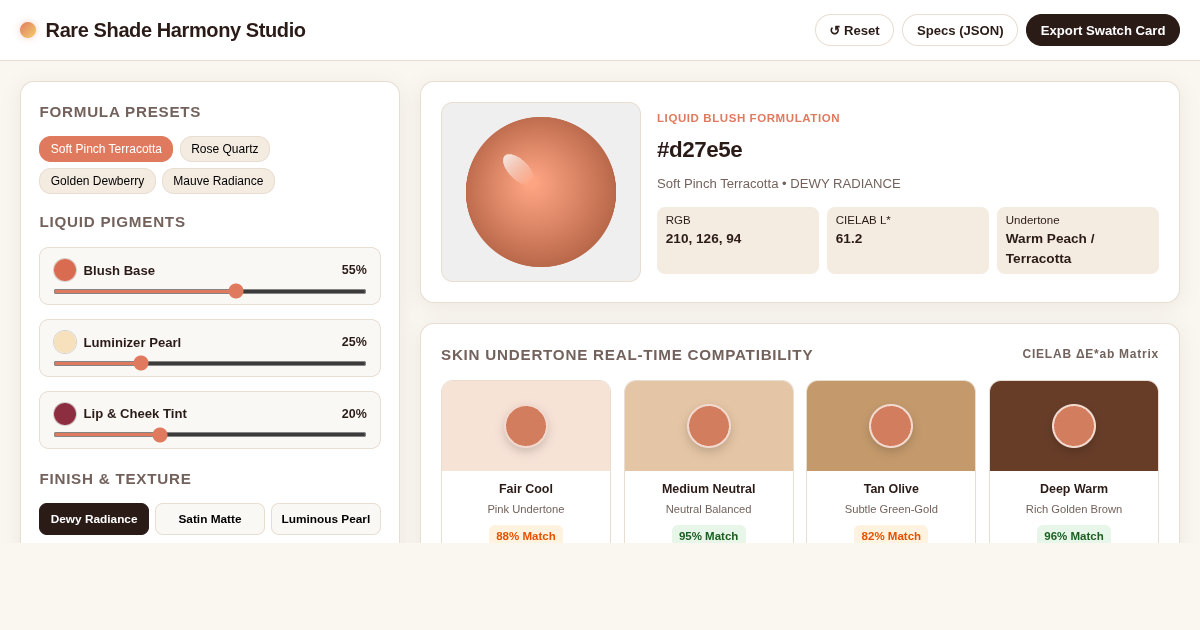Apply the Soft Pinch Terracotta preset
The image size is (1200, 630).
[x=106, y=149]
